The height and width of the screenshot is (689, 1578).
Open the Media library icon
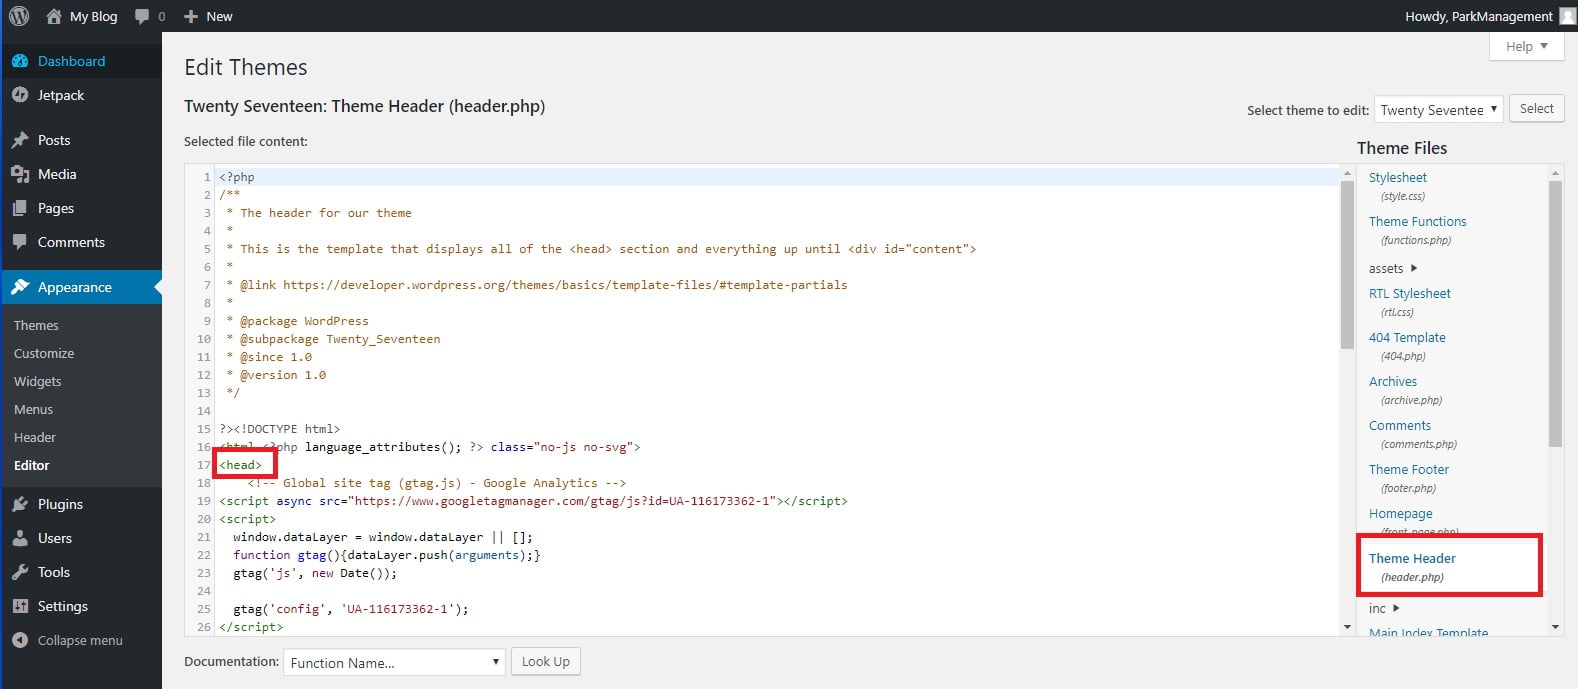[x=20, y=174]
